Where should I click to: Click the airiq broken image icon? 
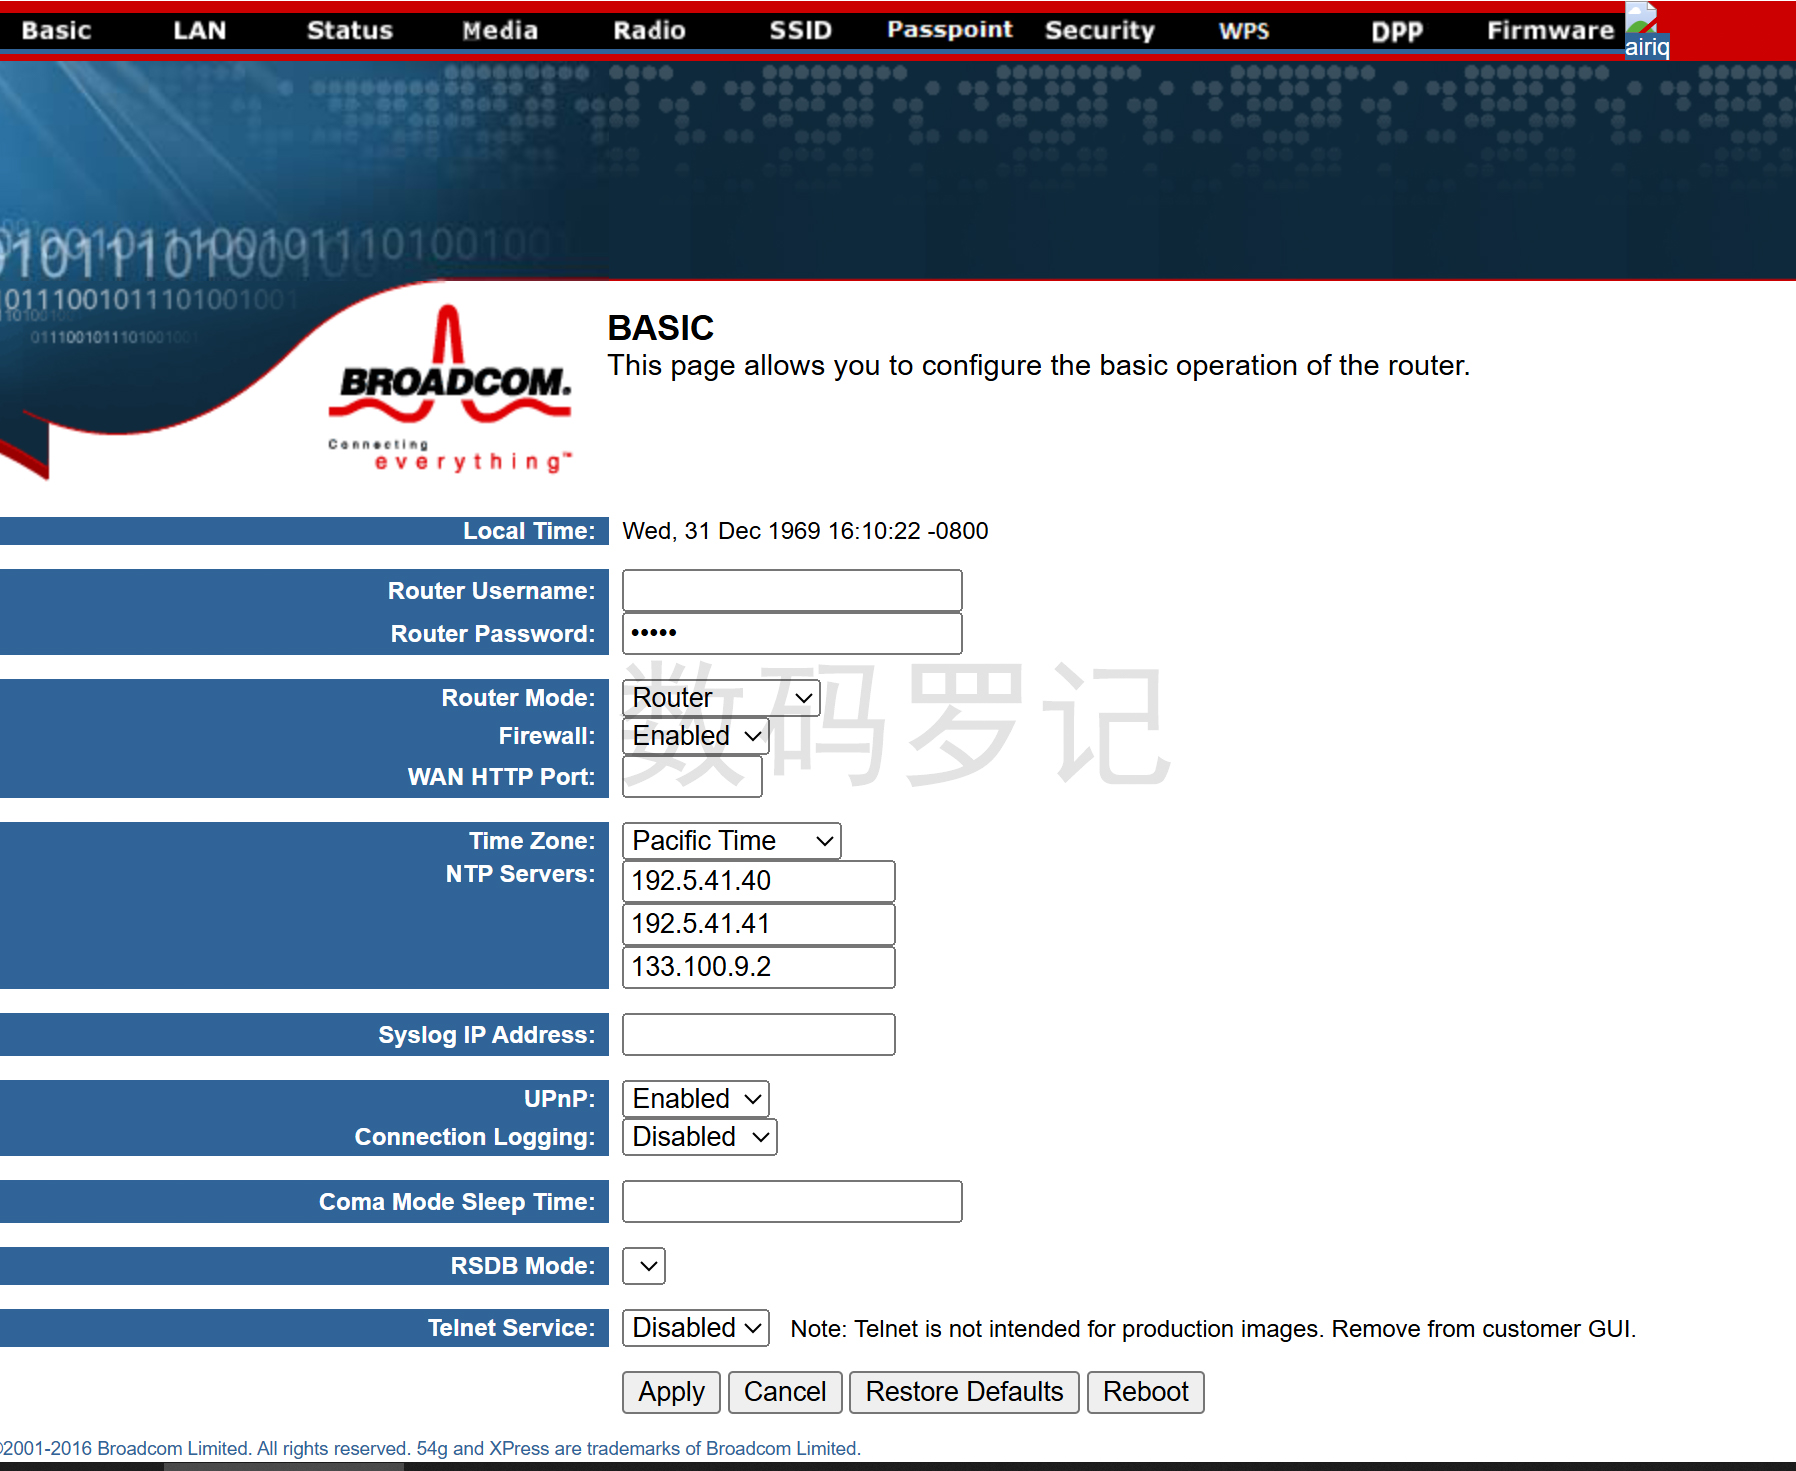click(x=1645, y=31)
